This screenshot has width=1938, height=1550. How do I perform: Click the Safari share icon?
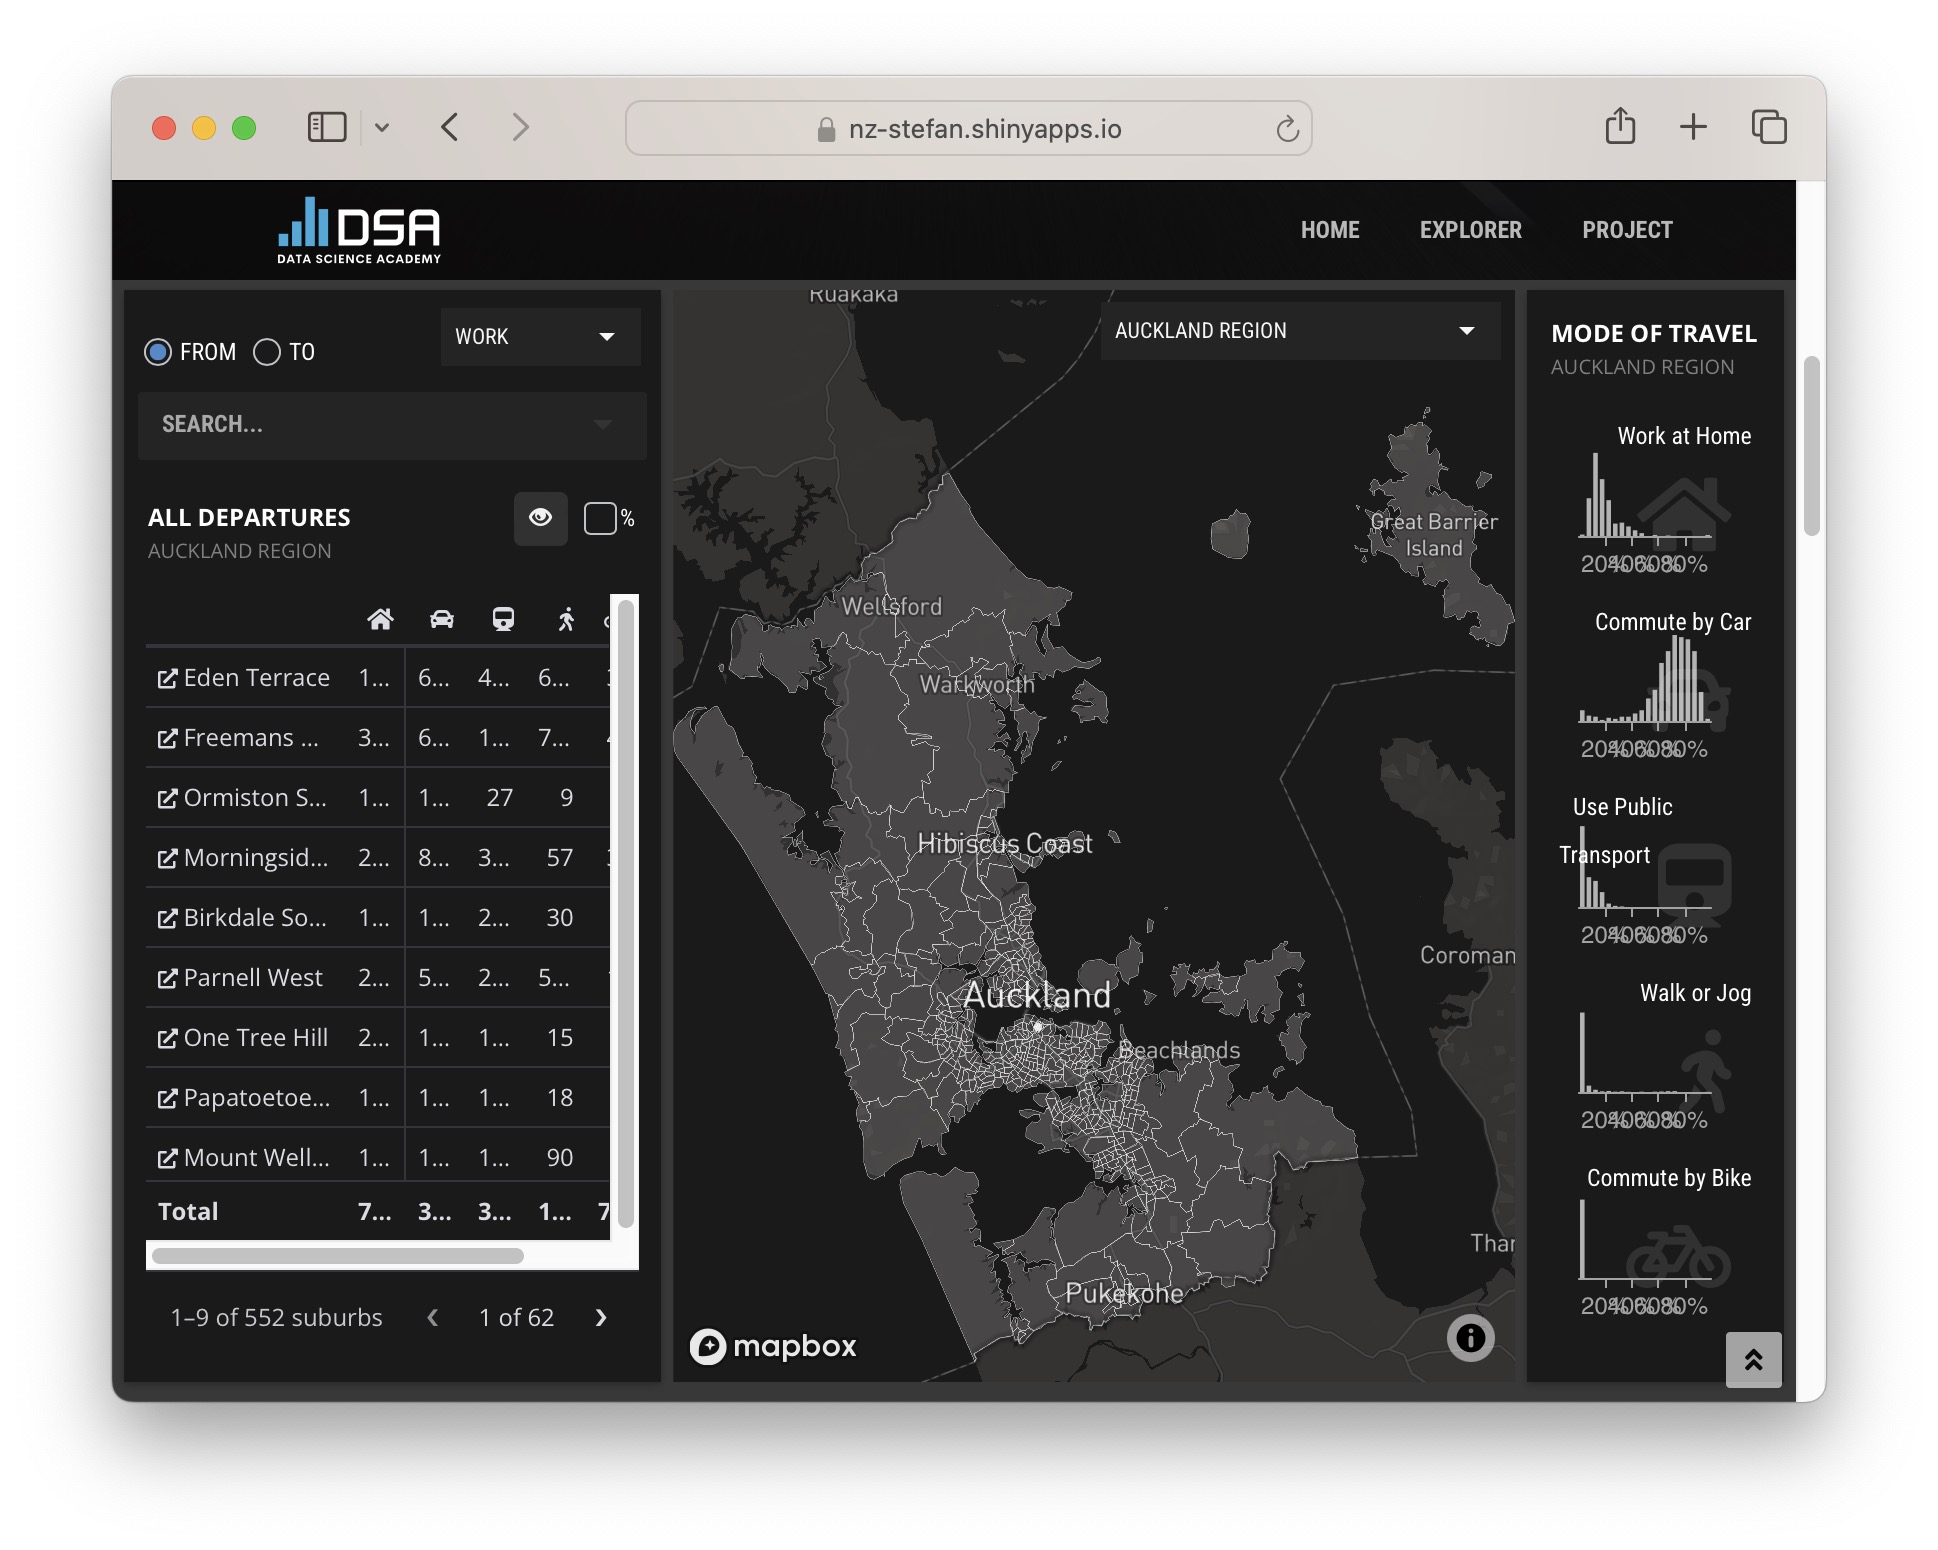1619,127
